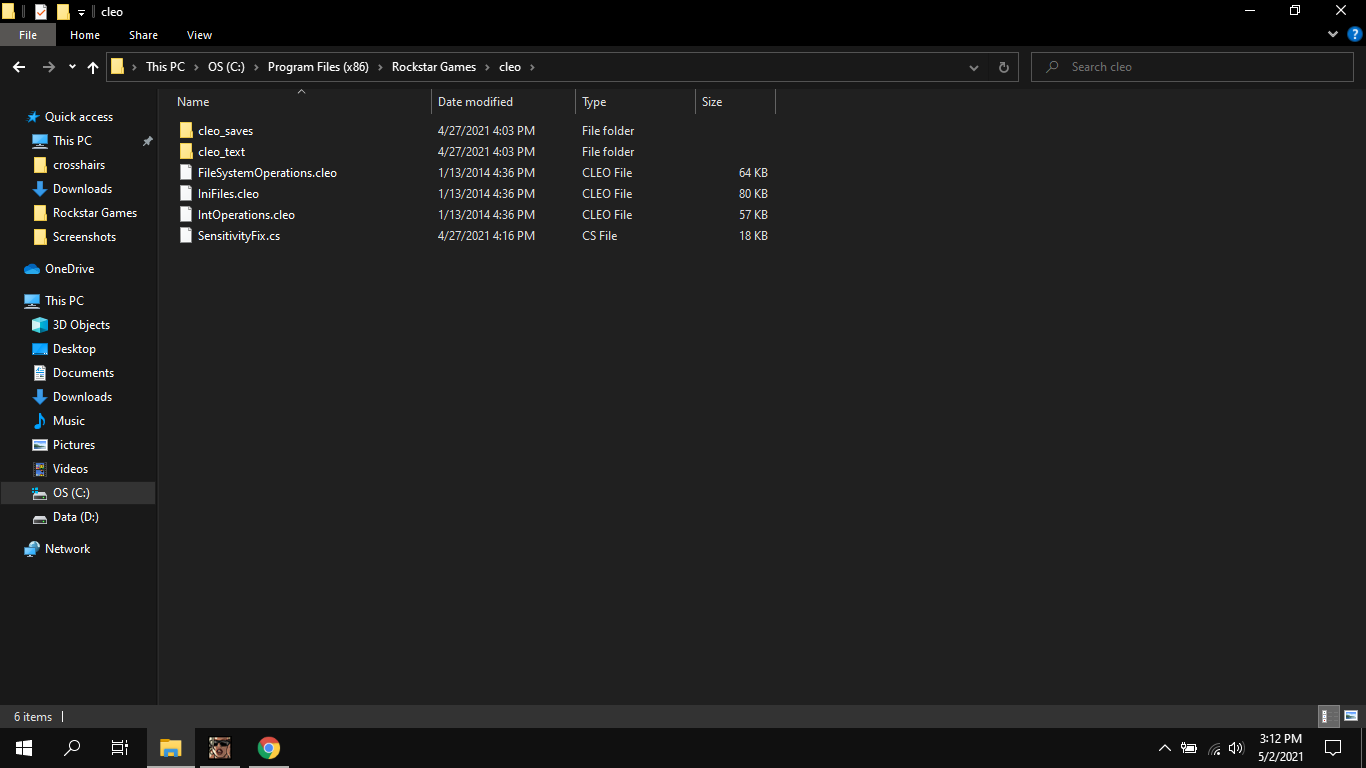Open Explorer help question mark icon
The height and width of the screenshot is (768, 1366).
[x=1355, y=34]
